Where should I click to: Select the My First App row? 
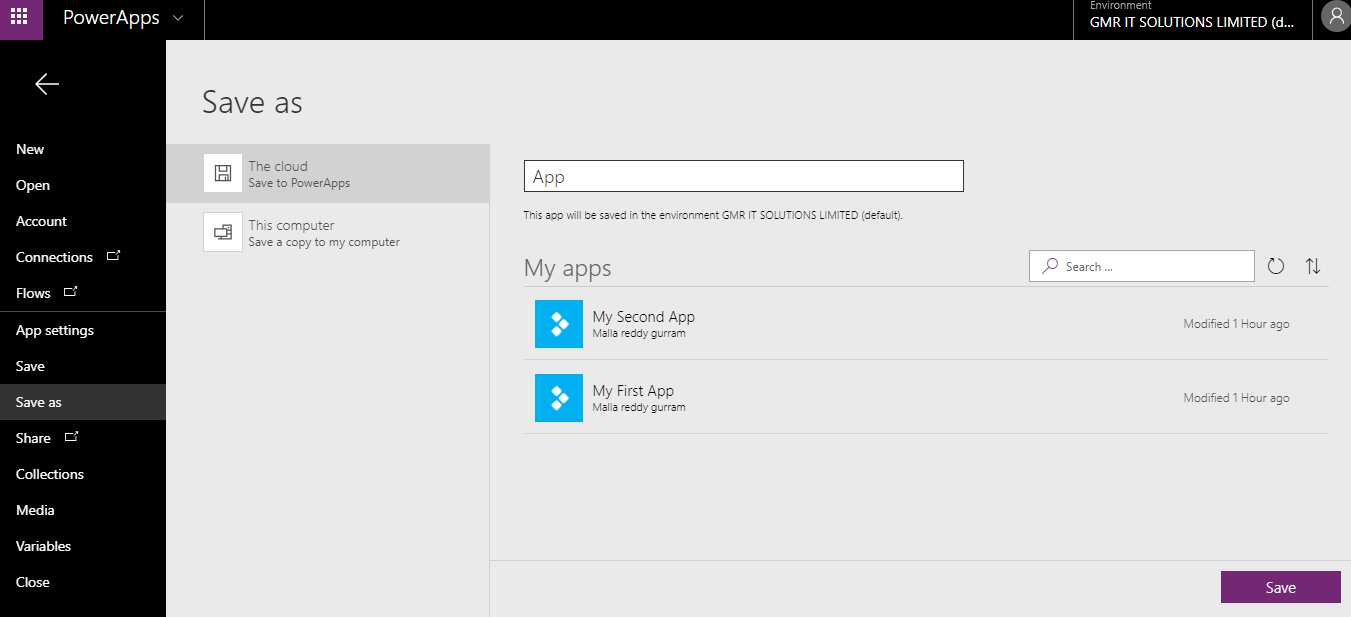click(x=926, y=398)
